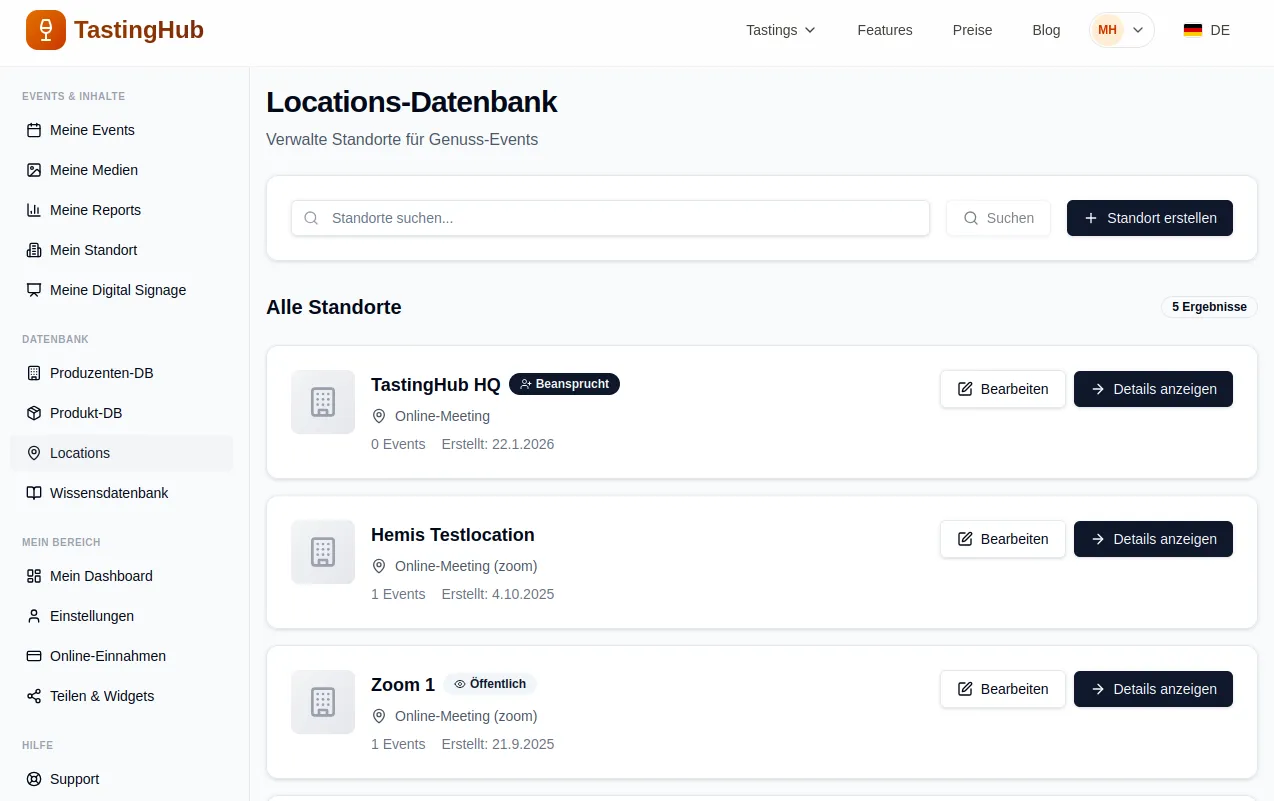Viewport: 1274px width, 801px height.
Task: Open Teilen & Widgets share icon
Action: [34, 696]
